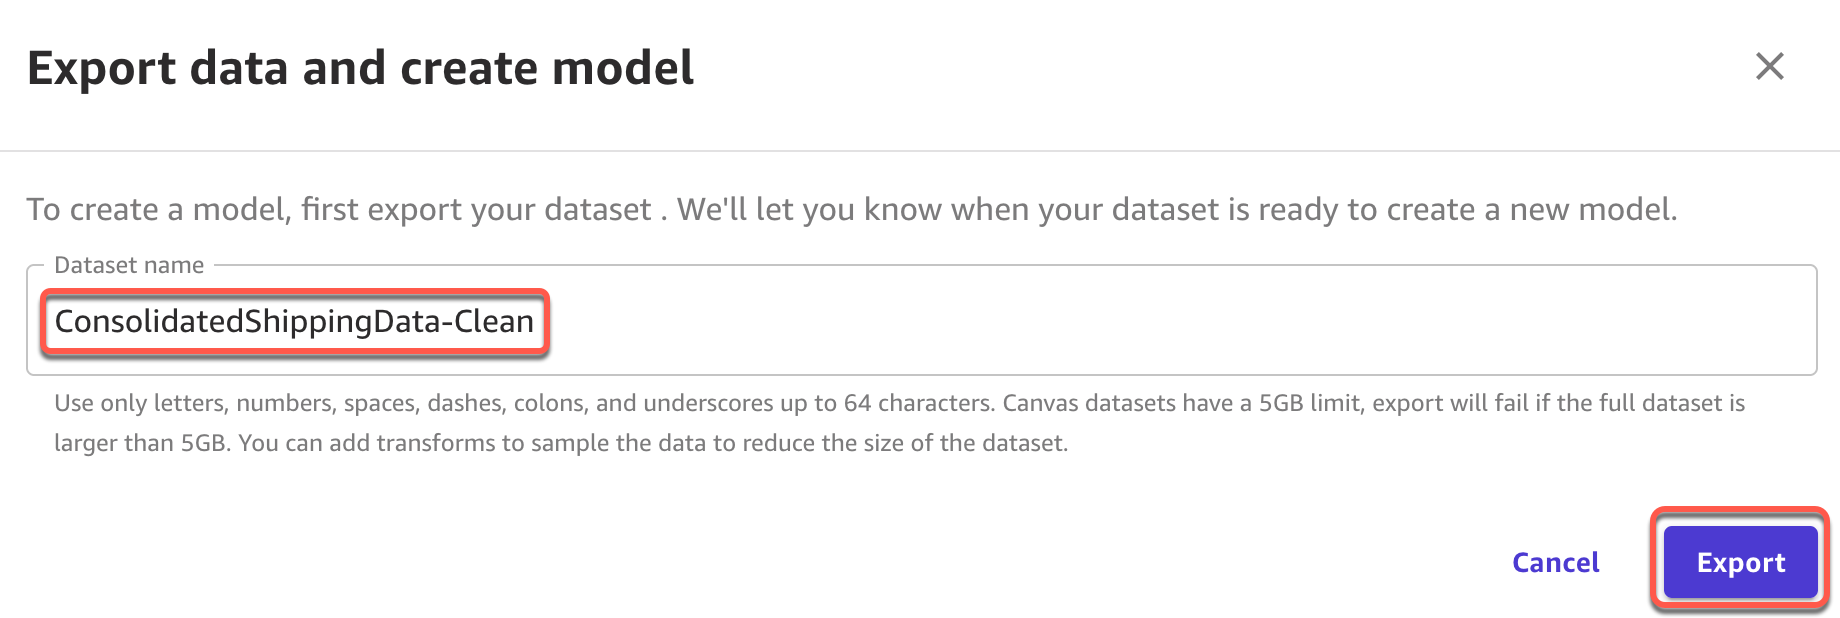The image size is (1840, 618).
Task: Click the instruction sentence about exporting dataset
Action: coord(850,209)
